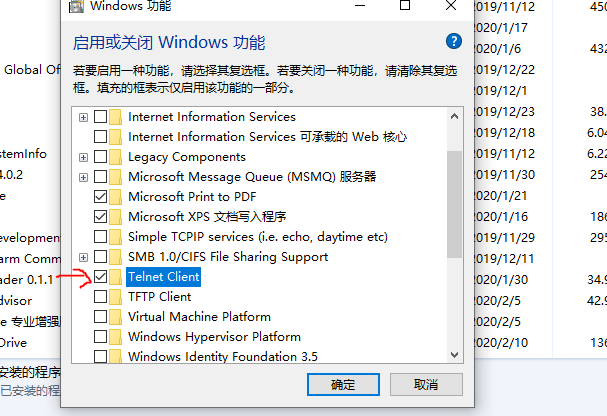Click the Legacy Components folder icon
The height and width of the screenshot is (416, 607).
115,157
